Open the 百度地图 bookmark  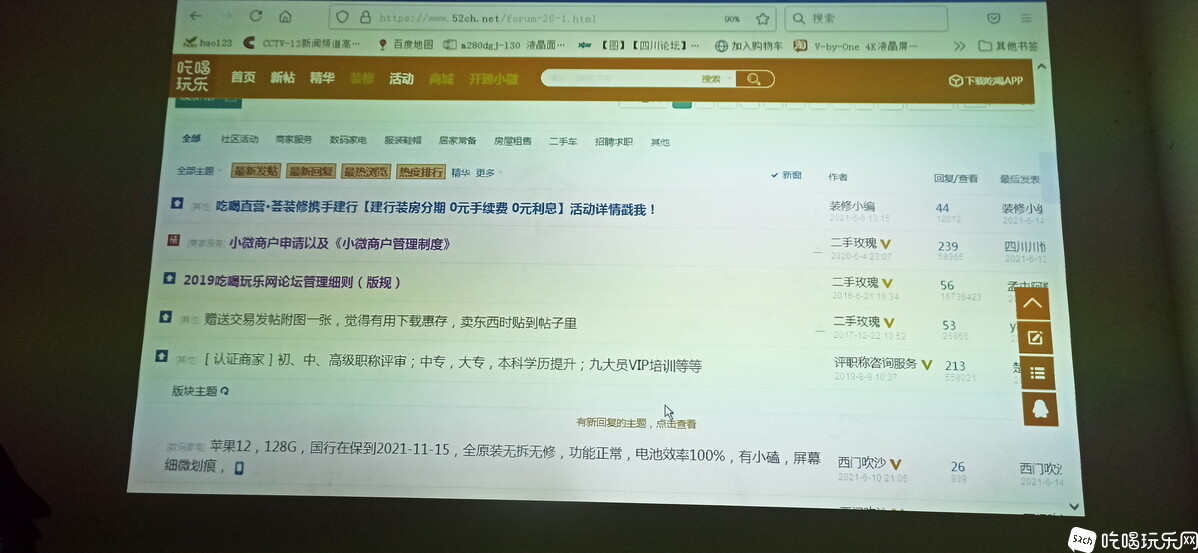[x=406, y=44]
